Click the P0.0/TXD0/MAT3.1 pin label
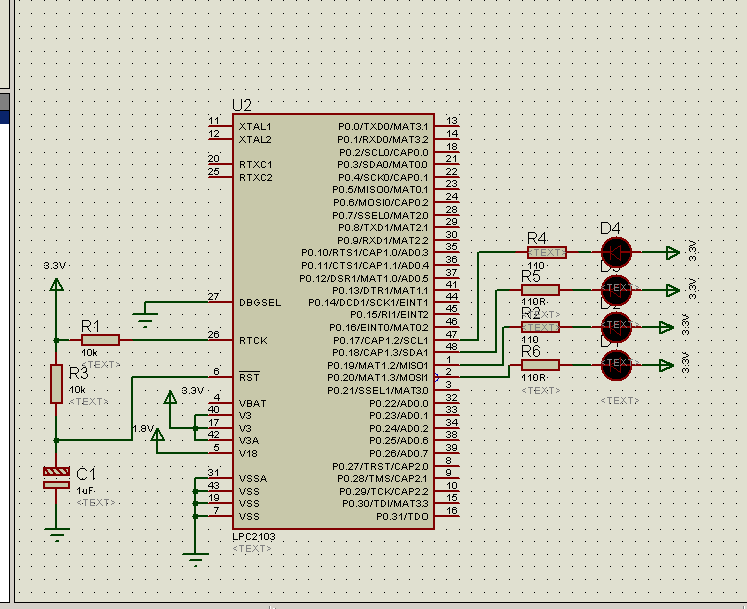Viewport: 747px width, 609px height. 383,126
